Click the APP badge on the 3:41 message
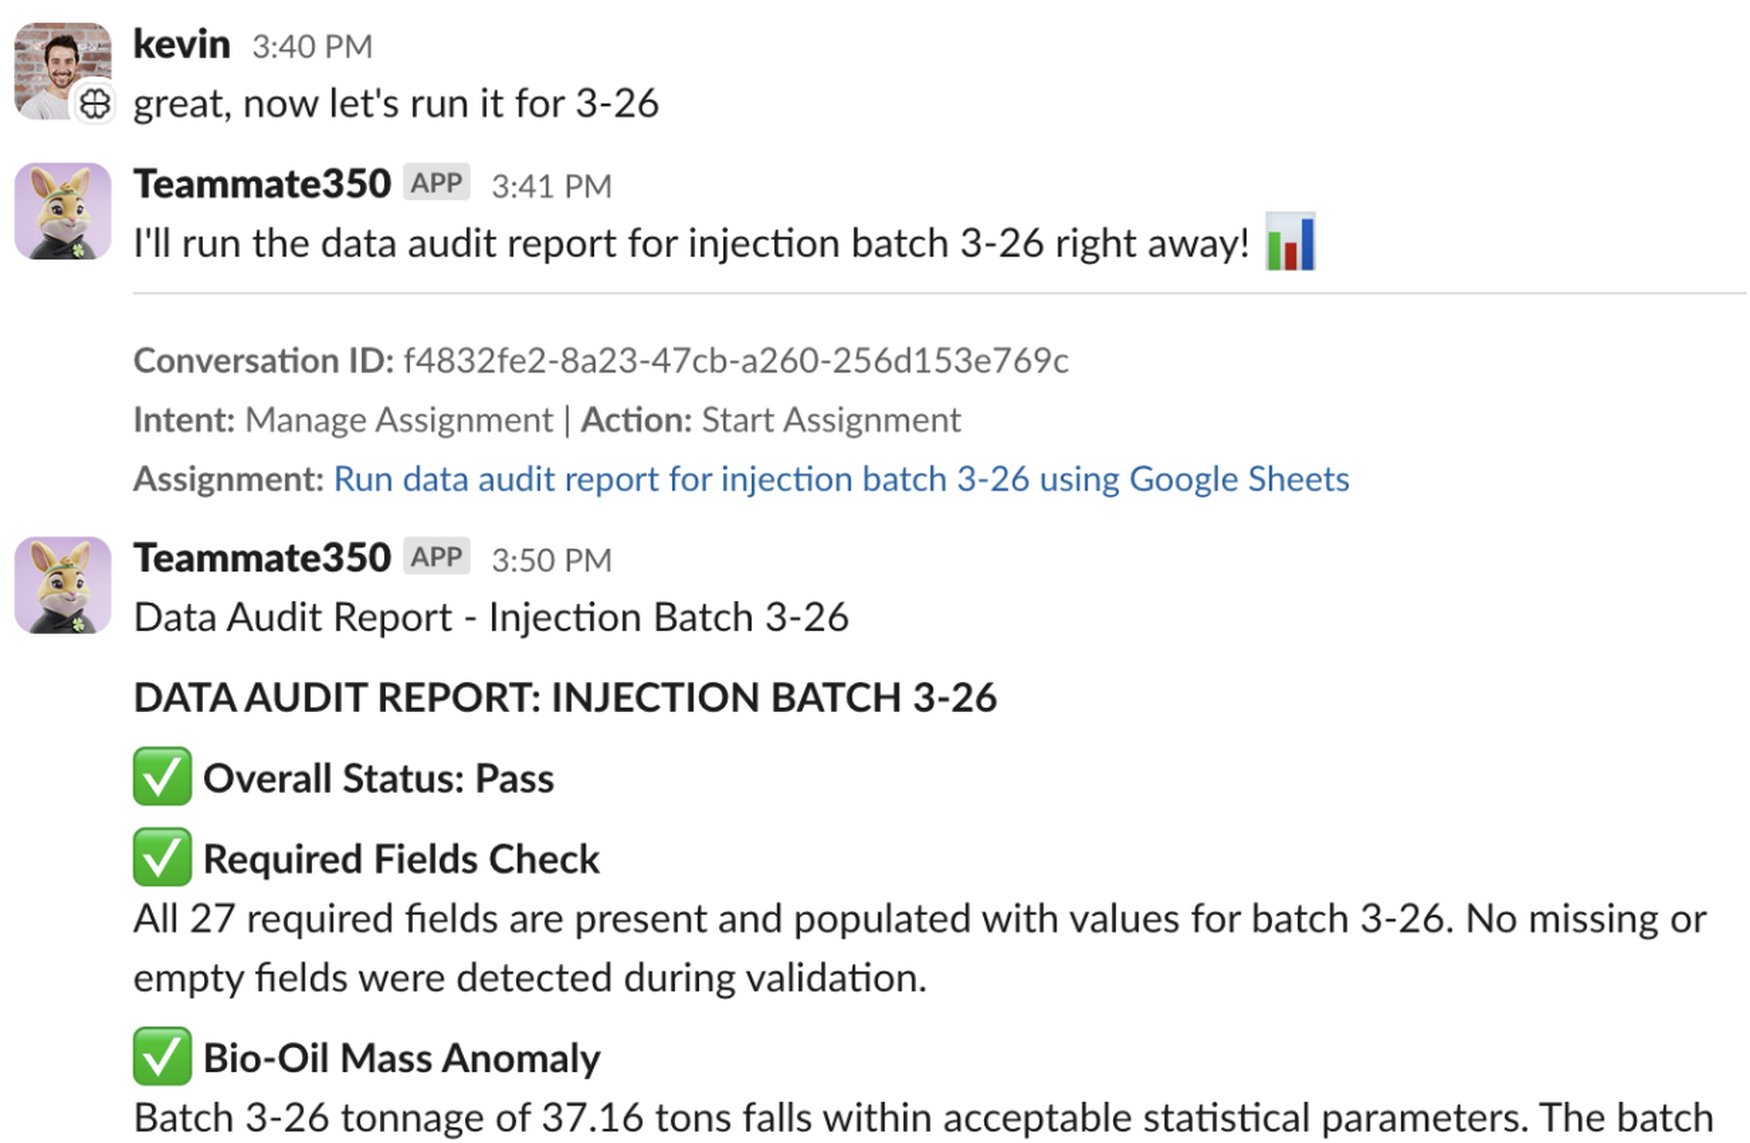The height and width of the screenshot is (1143, 1750). [437, 183]
